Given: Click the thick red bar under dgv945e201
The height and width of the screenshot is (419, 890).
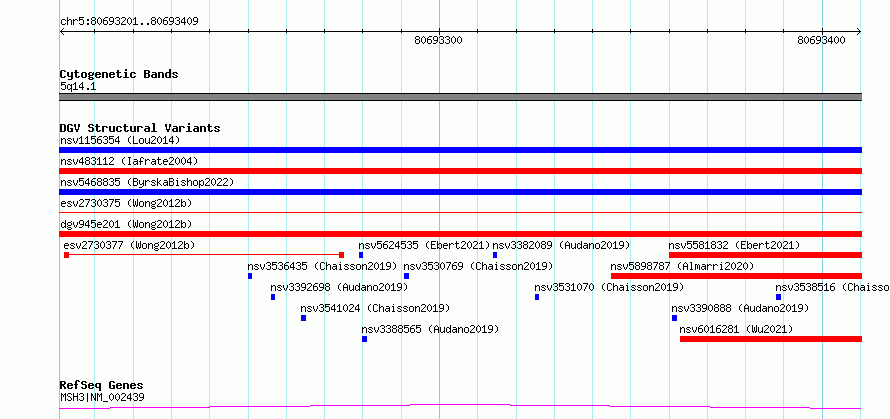Looking at the screenshot, I should pos(460,234).
